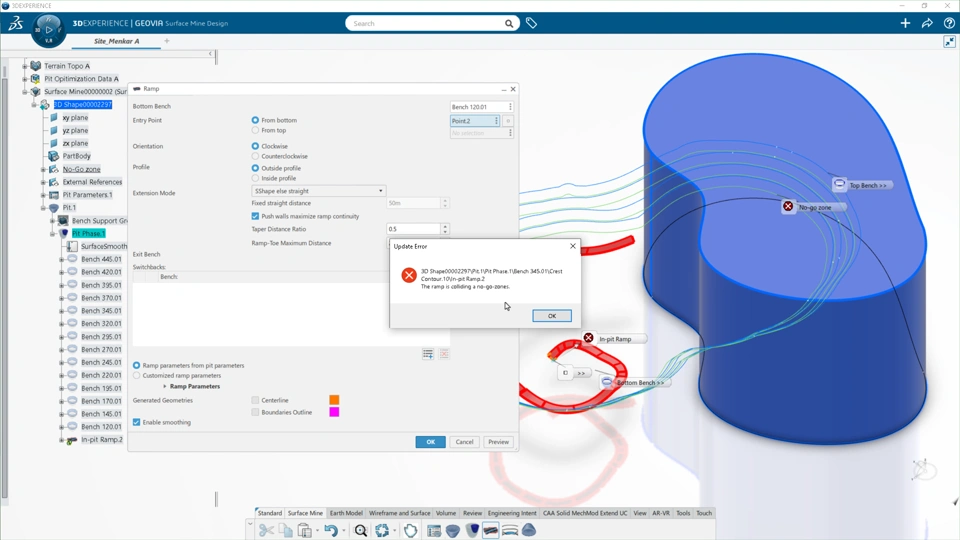Image resolution: width=960 pixels, height=540 pixels.
Task: Click Top Bench >> label in viewport
Action: tap(868, 186)
